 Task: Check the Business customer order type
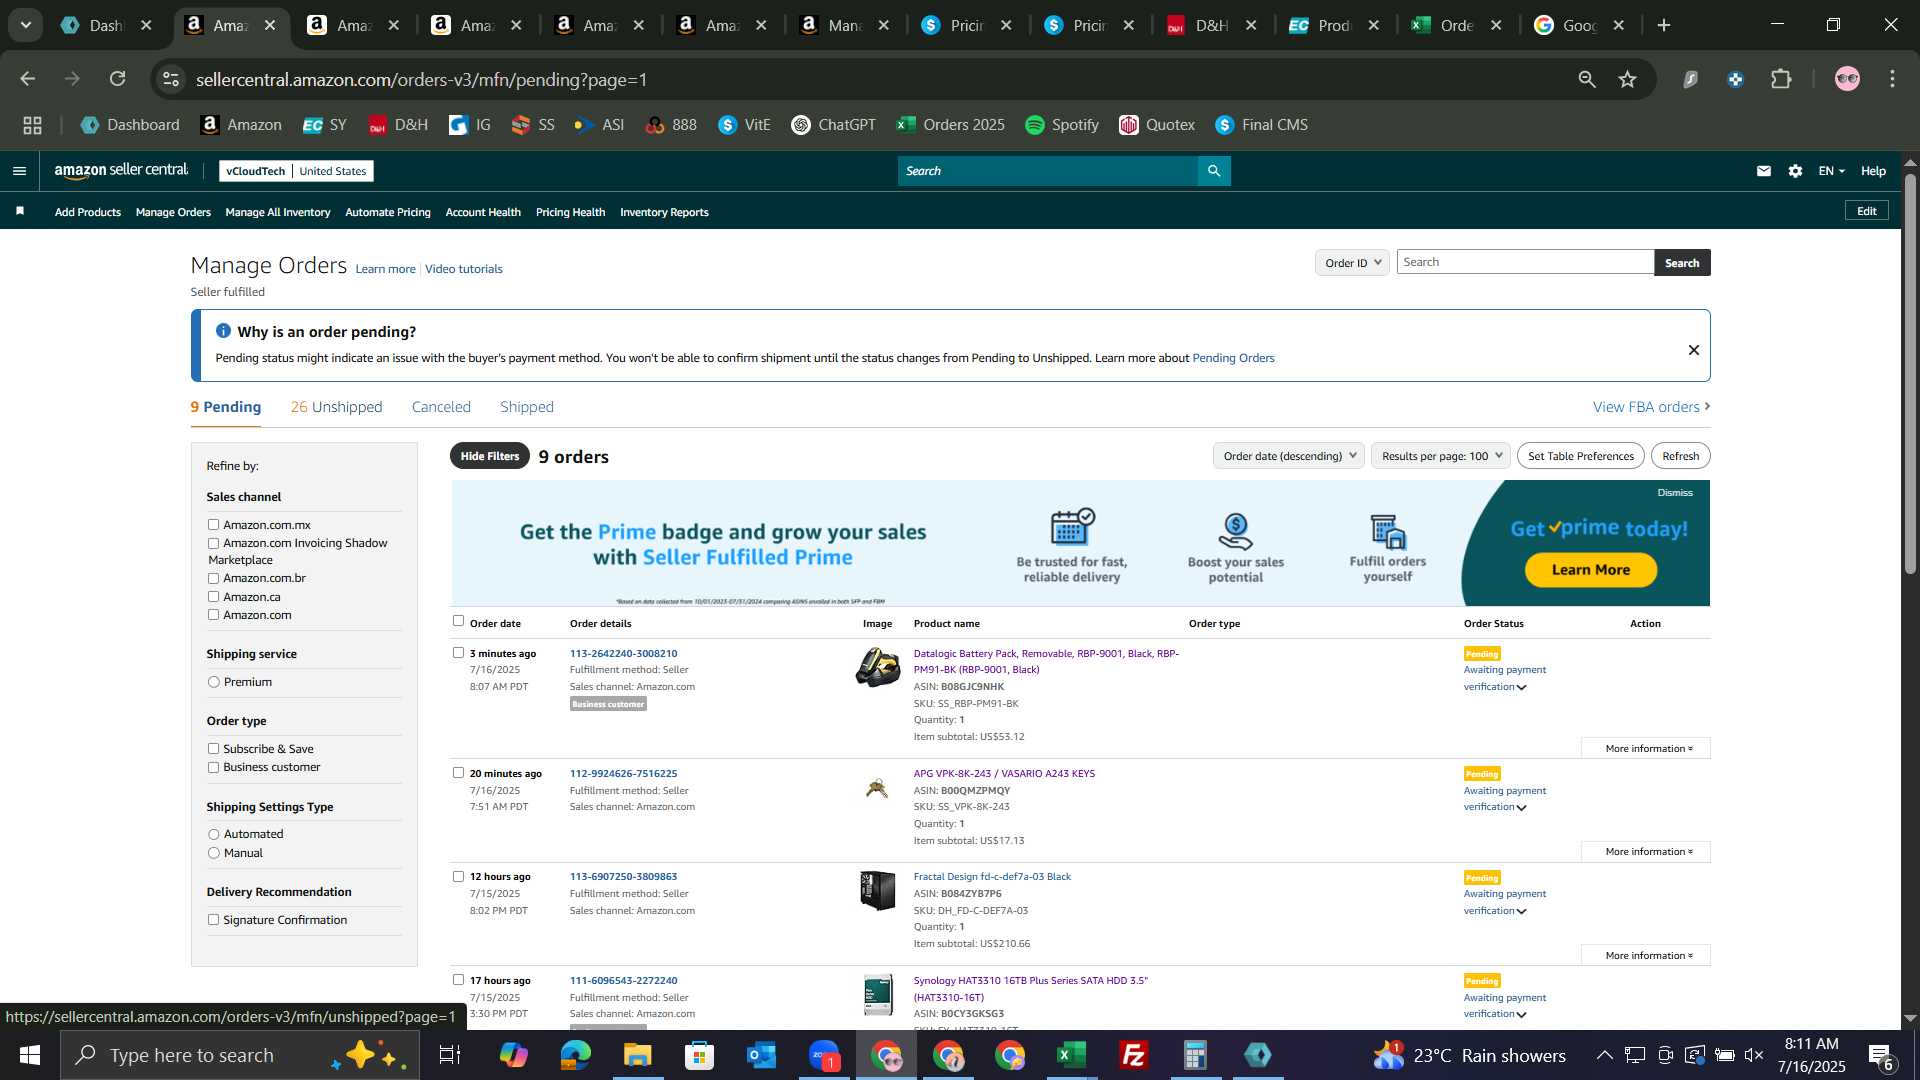tap(213, 767)
